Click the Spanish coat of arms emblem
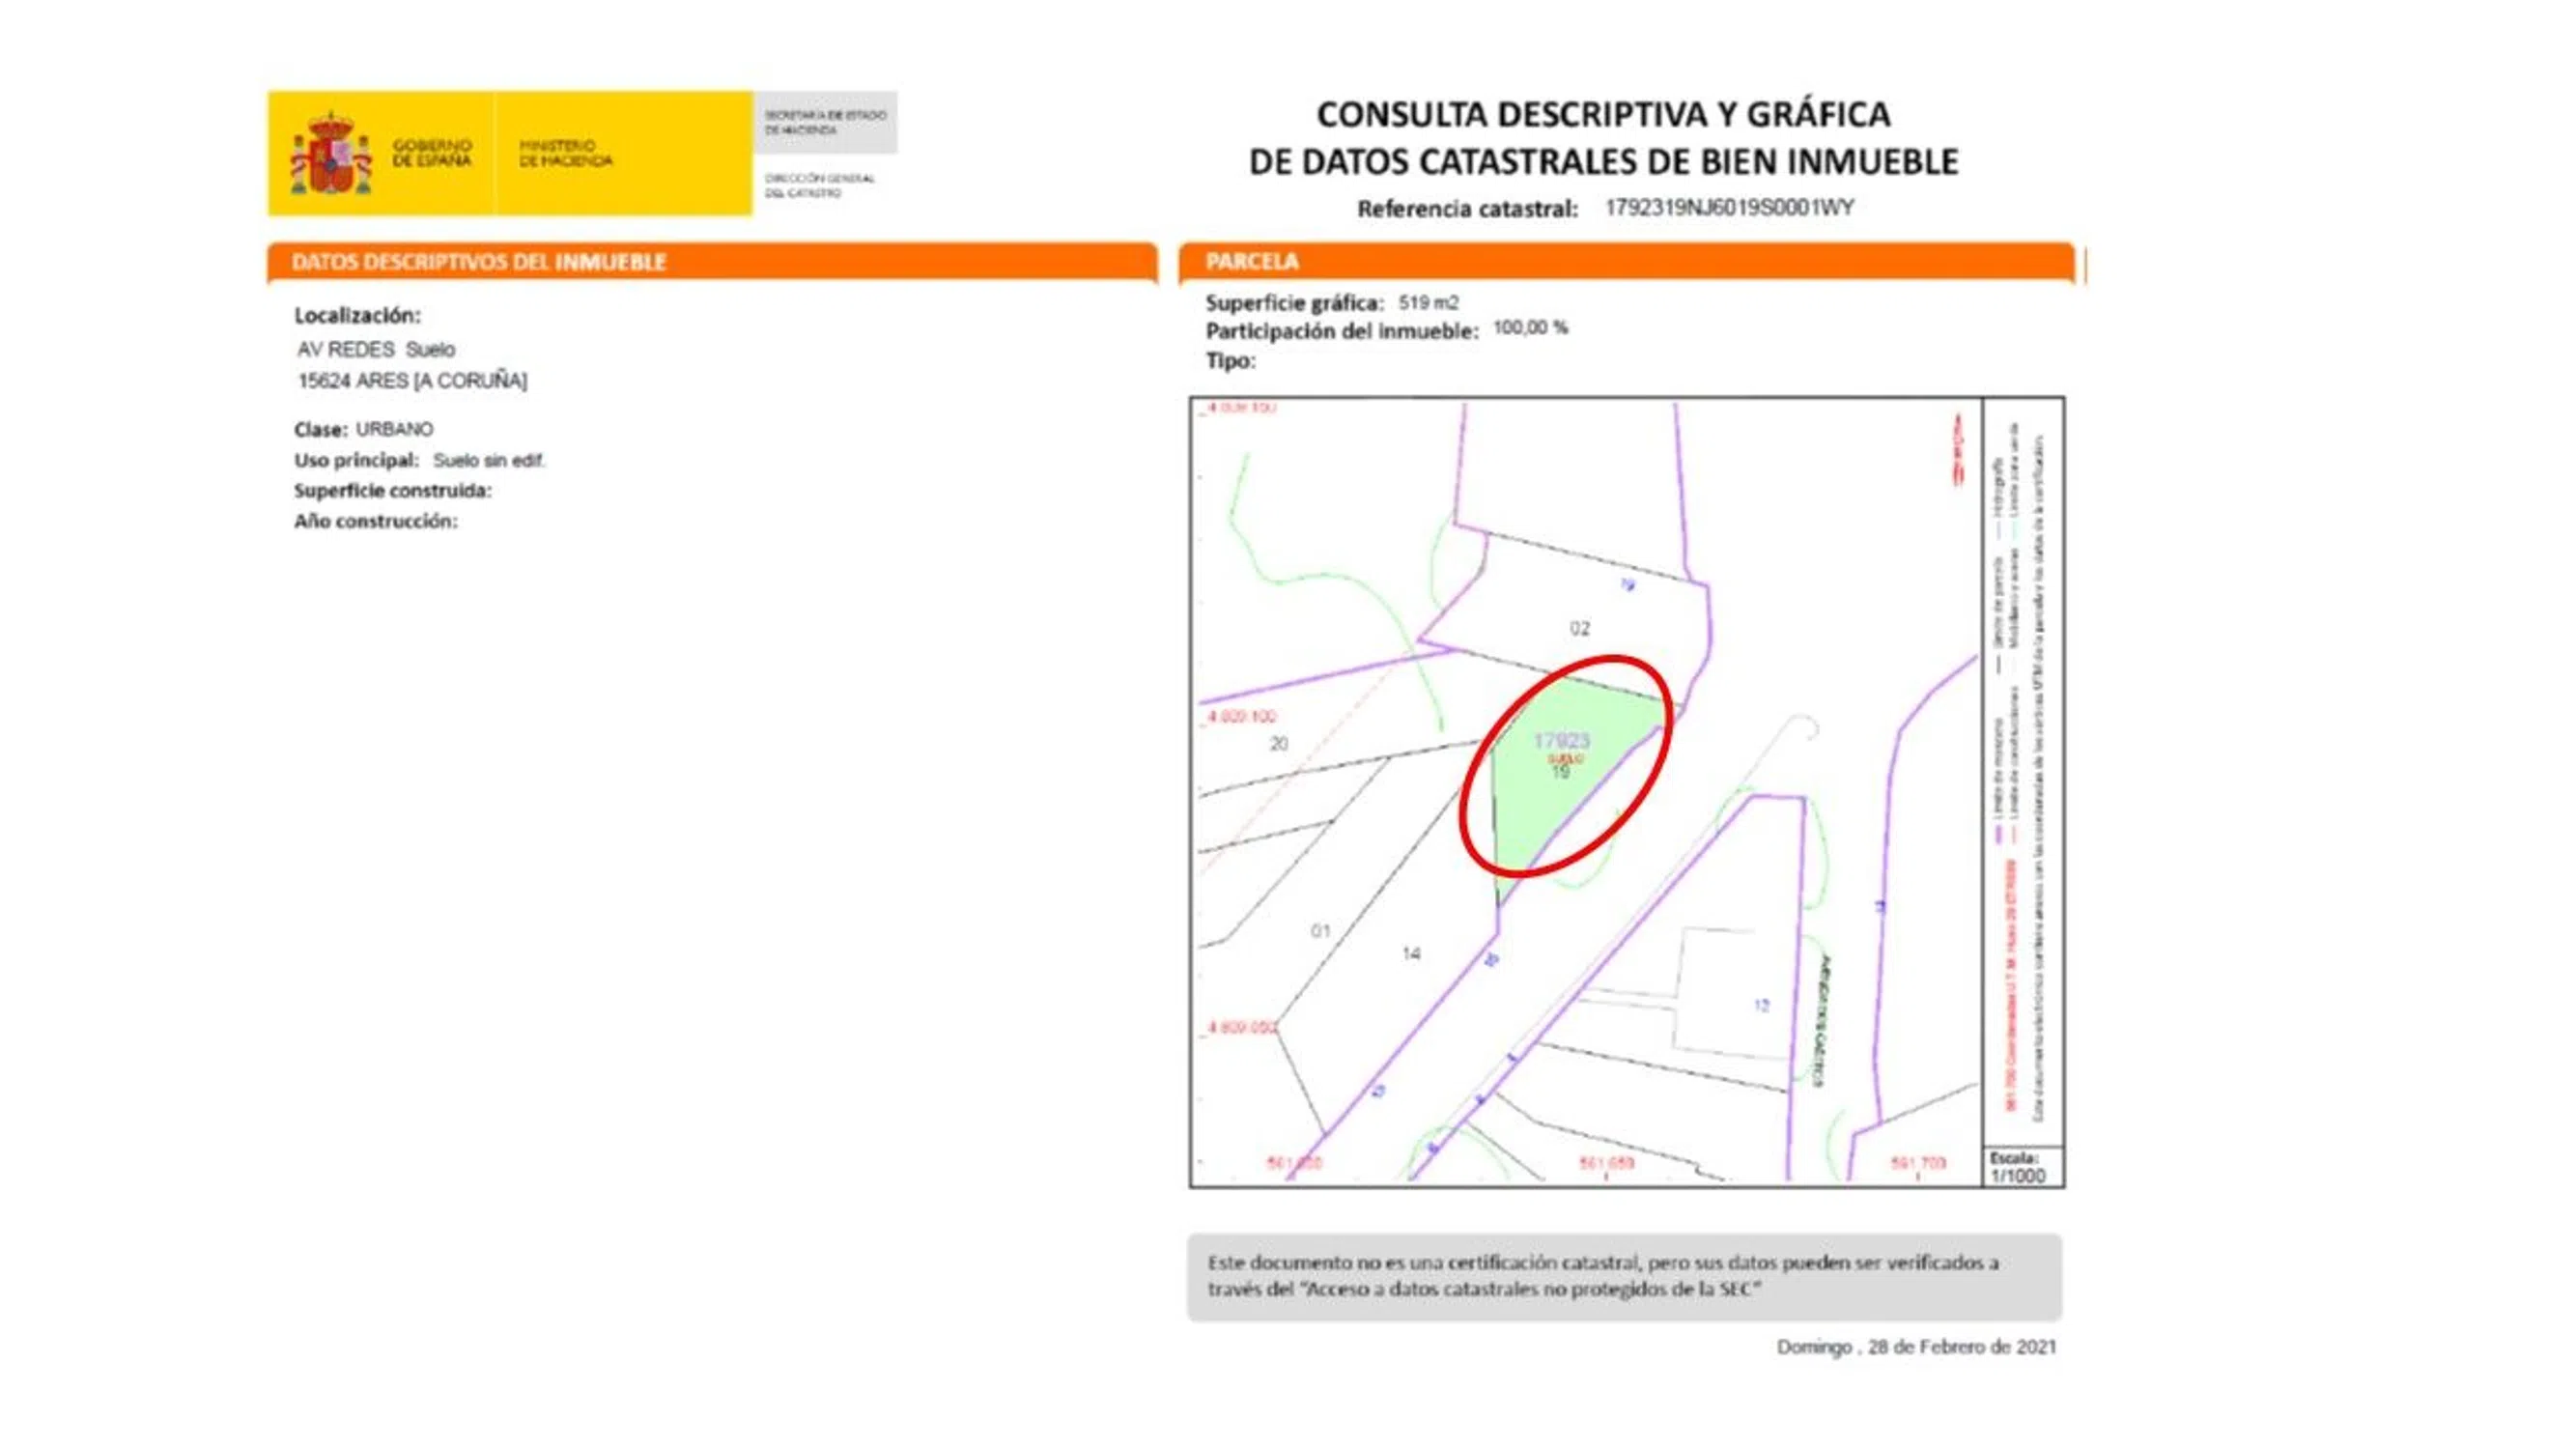Image resolution: width=2576 pixels, height=1449 pixels. coord(331,155)
